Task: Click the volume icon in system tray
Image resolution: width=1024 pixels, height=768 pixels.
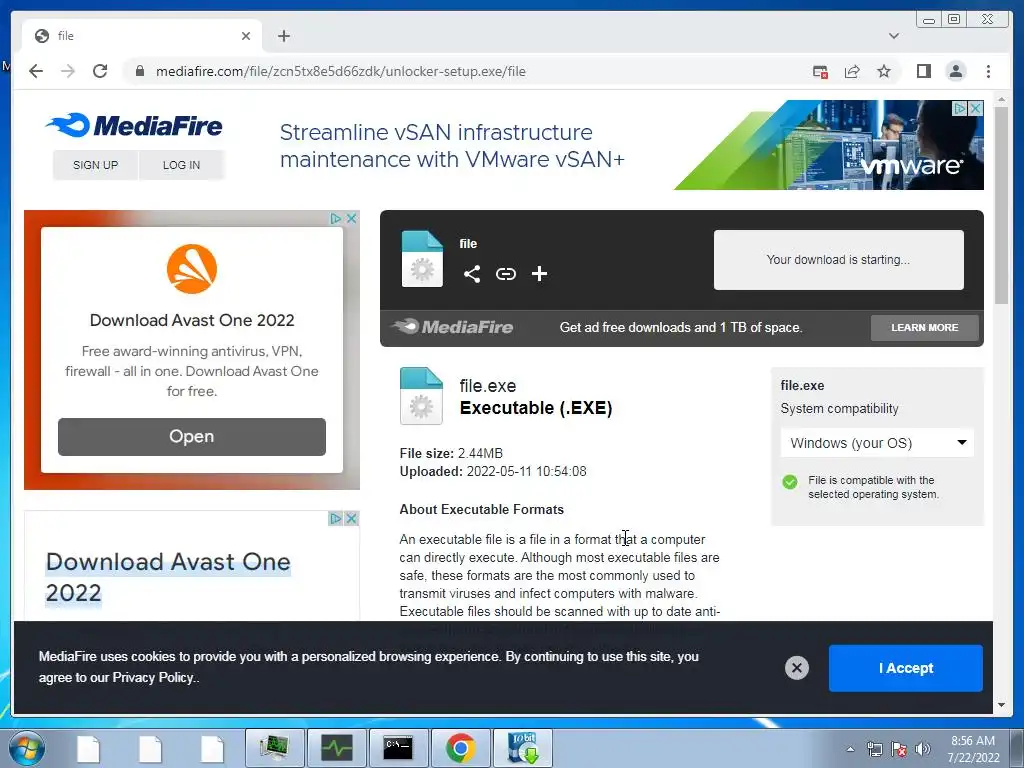Action: [922, 749]
